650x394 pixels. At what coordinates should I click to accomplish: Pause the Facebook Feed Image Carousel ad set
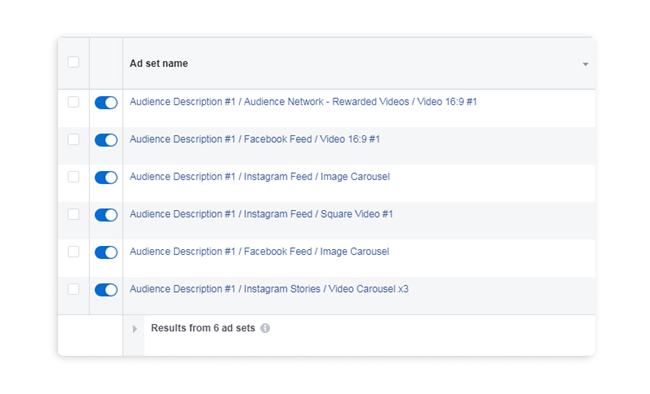[x=106, y=252]
